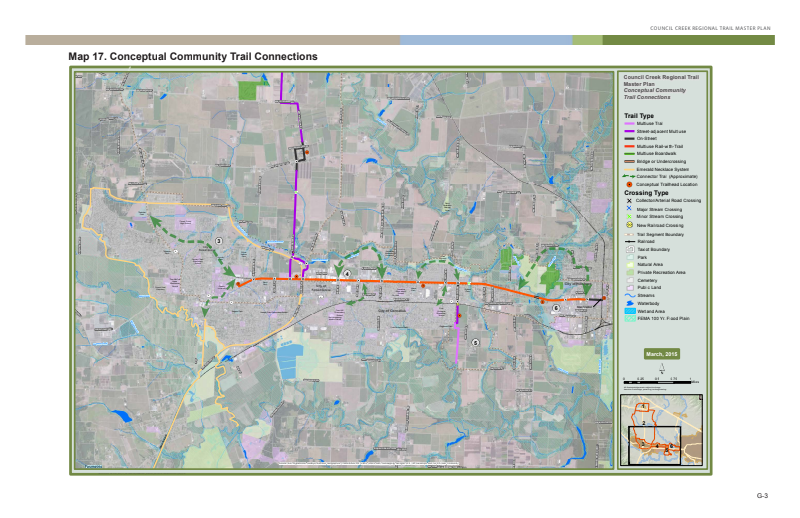This screenshot has height=518, width=800.
Task: Click the inset locator map thumbnail
Action: pos(661,430)
